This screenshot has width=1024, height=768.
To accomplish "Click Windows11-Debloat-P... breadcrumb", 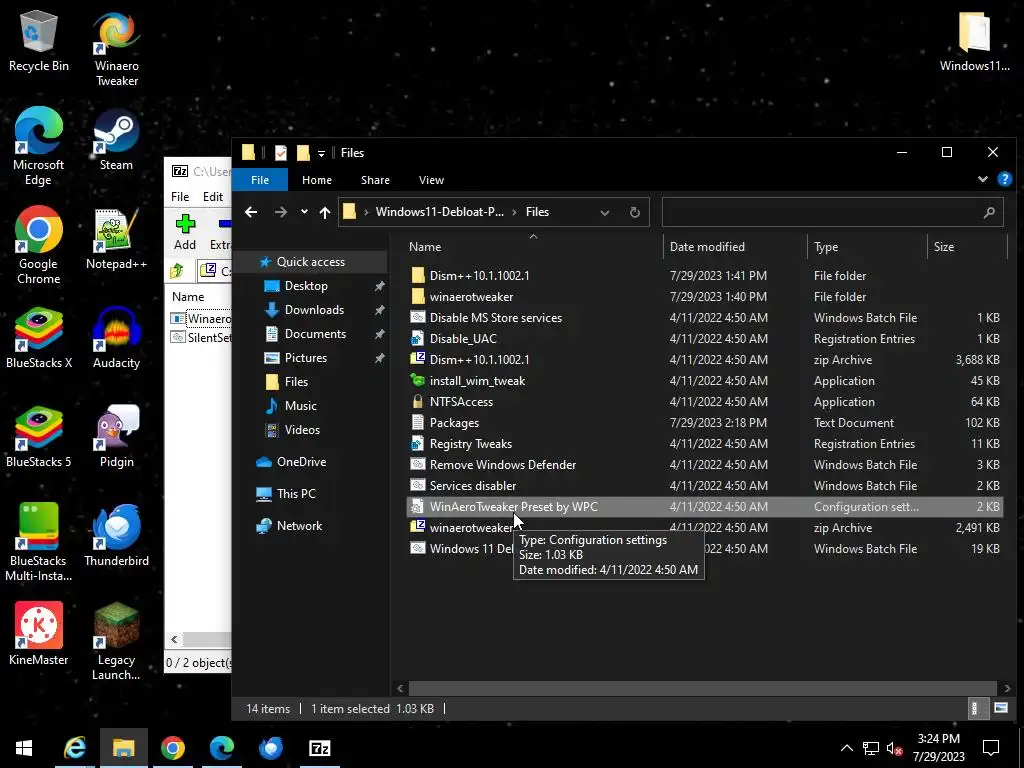I will pyautogui.click(x=440, y=212).
